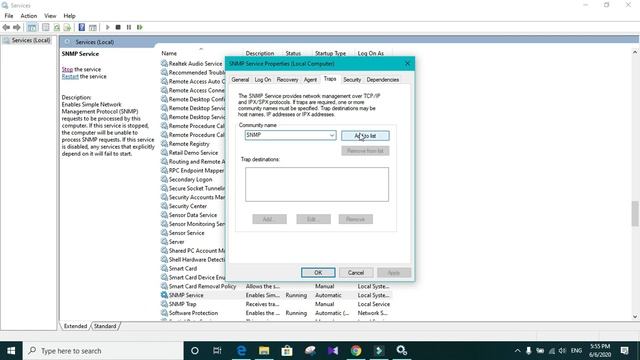Switch to the Recovery tab
Image resolution: width=640 pixels, height=360 pixels.
(287, 80)
